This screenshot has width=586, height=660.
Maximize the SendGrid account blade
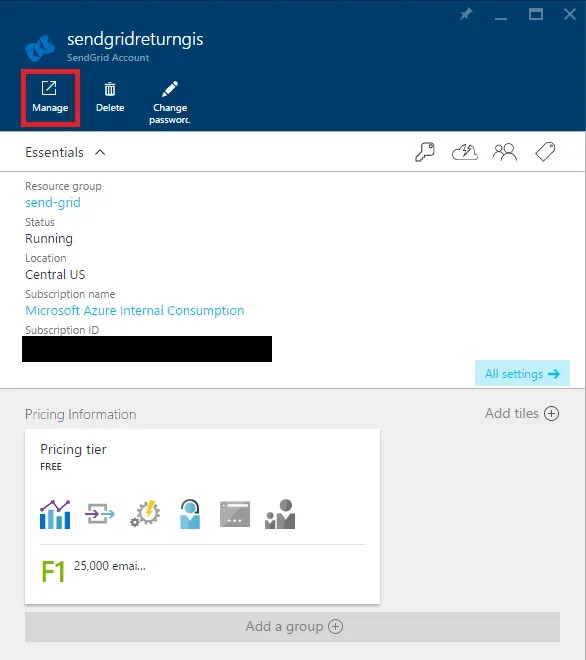coord(536,14)
